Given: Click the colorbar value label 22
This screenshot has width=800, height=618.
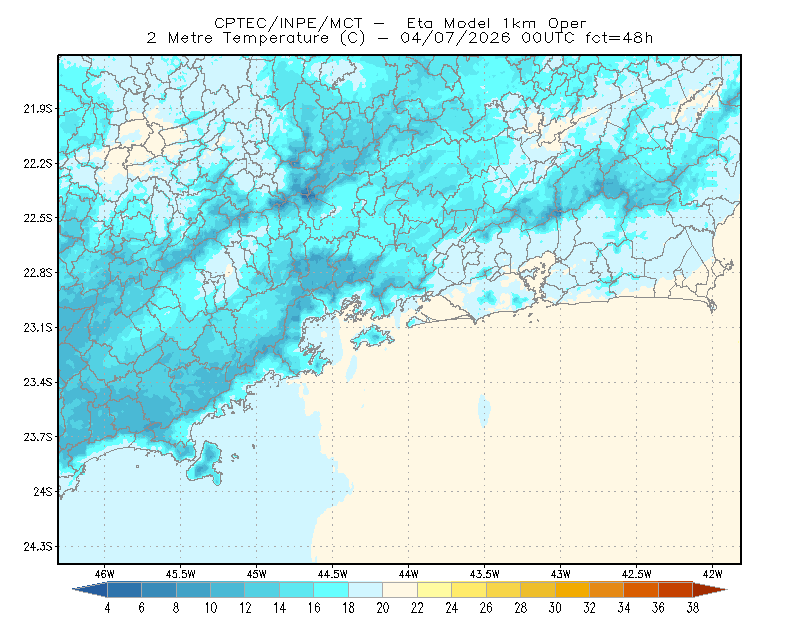Looking at the screenshot, I should click(x=417, y=608).
